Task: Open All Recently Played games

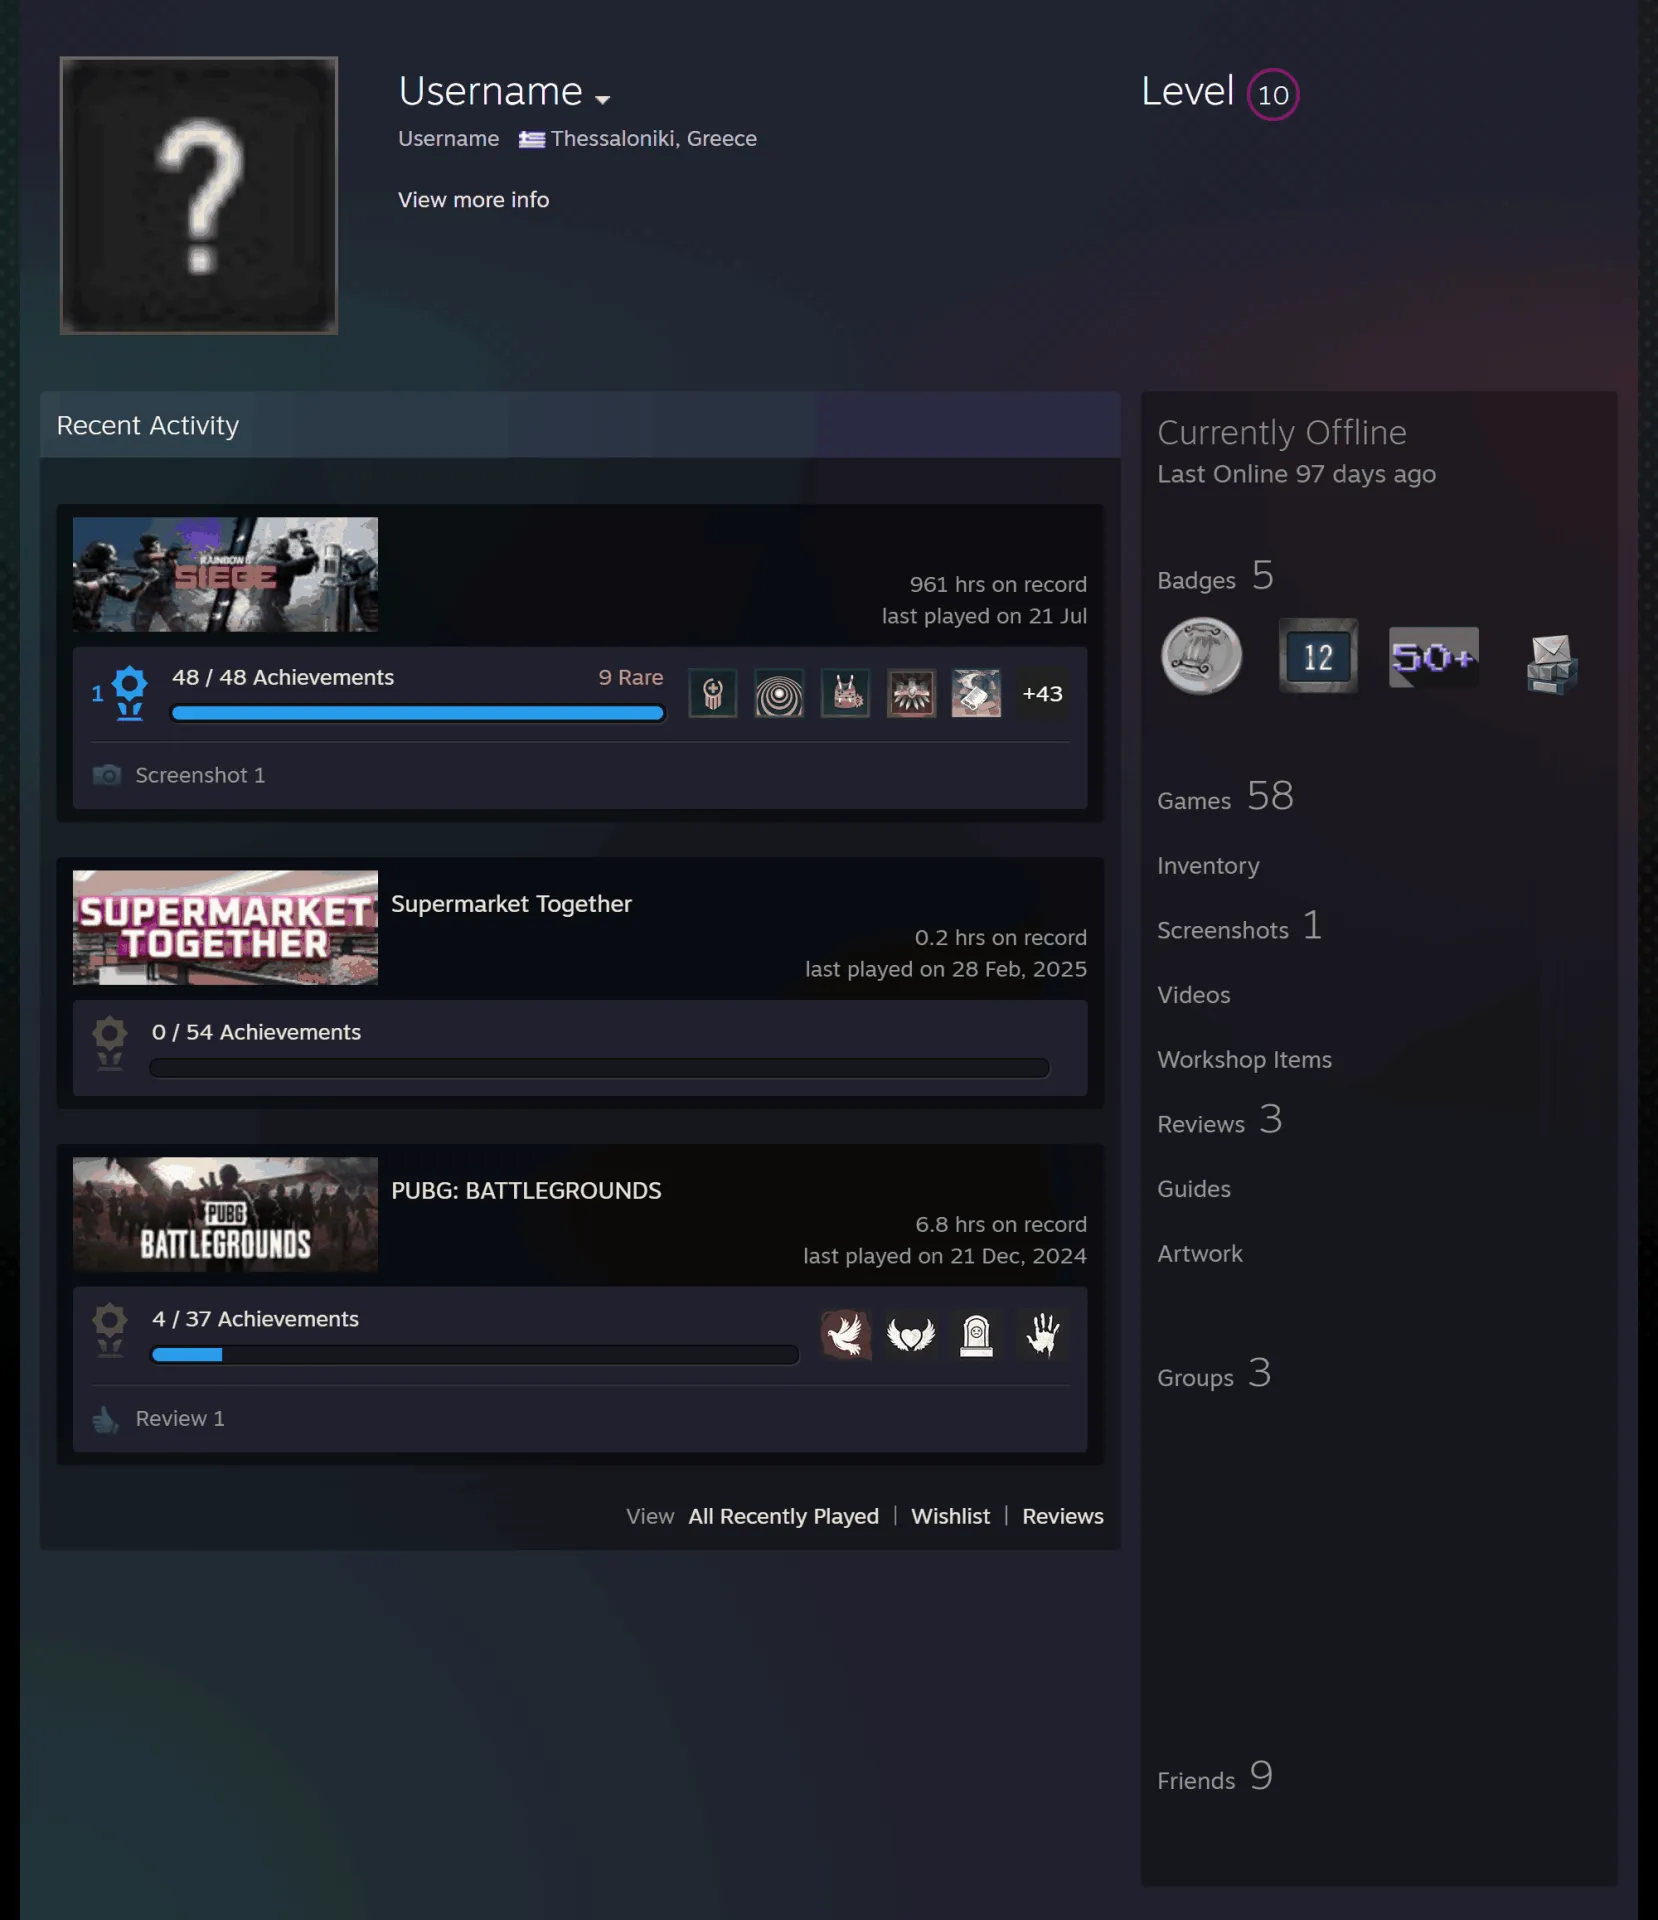Action: click(x=784, y=1517)
